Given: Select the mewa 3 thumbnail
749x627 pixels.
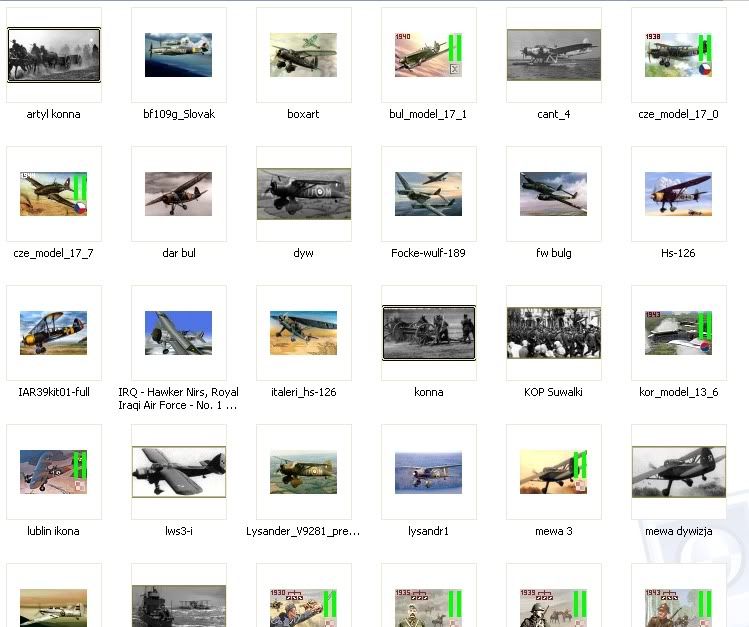Looking at the screenshot, I should (x=554, y=472).
